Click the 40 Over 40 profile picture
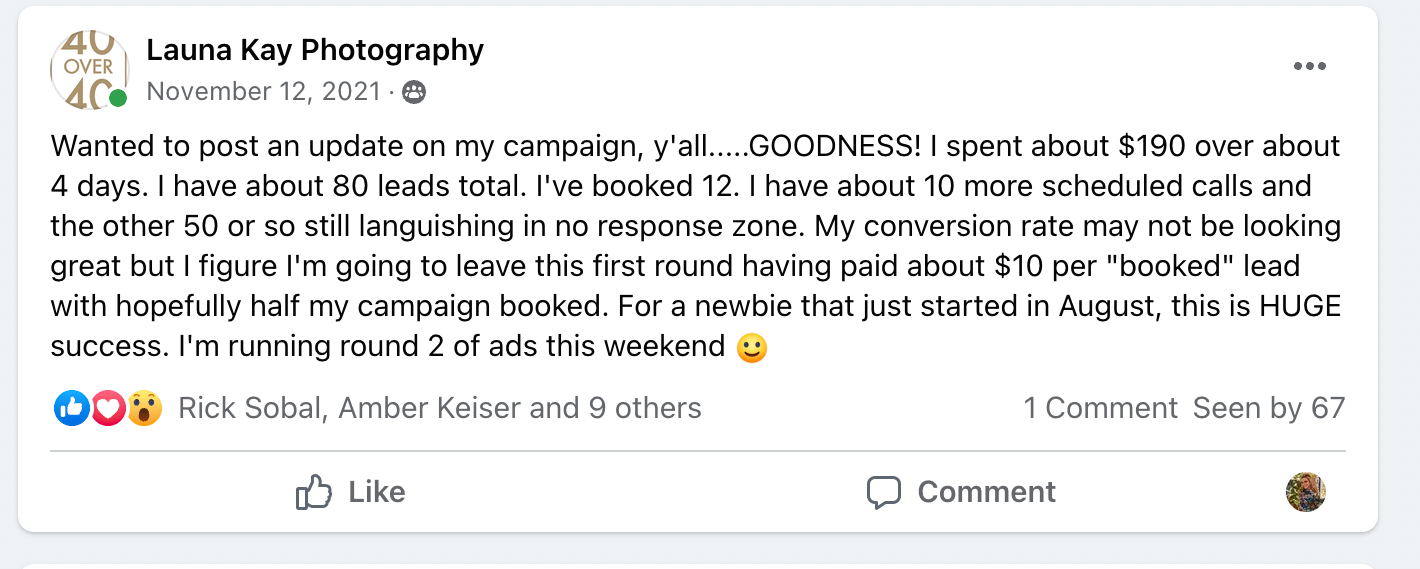This screenshot has height=569, width=1420. (x=88, y=68)
